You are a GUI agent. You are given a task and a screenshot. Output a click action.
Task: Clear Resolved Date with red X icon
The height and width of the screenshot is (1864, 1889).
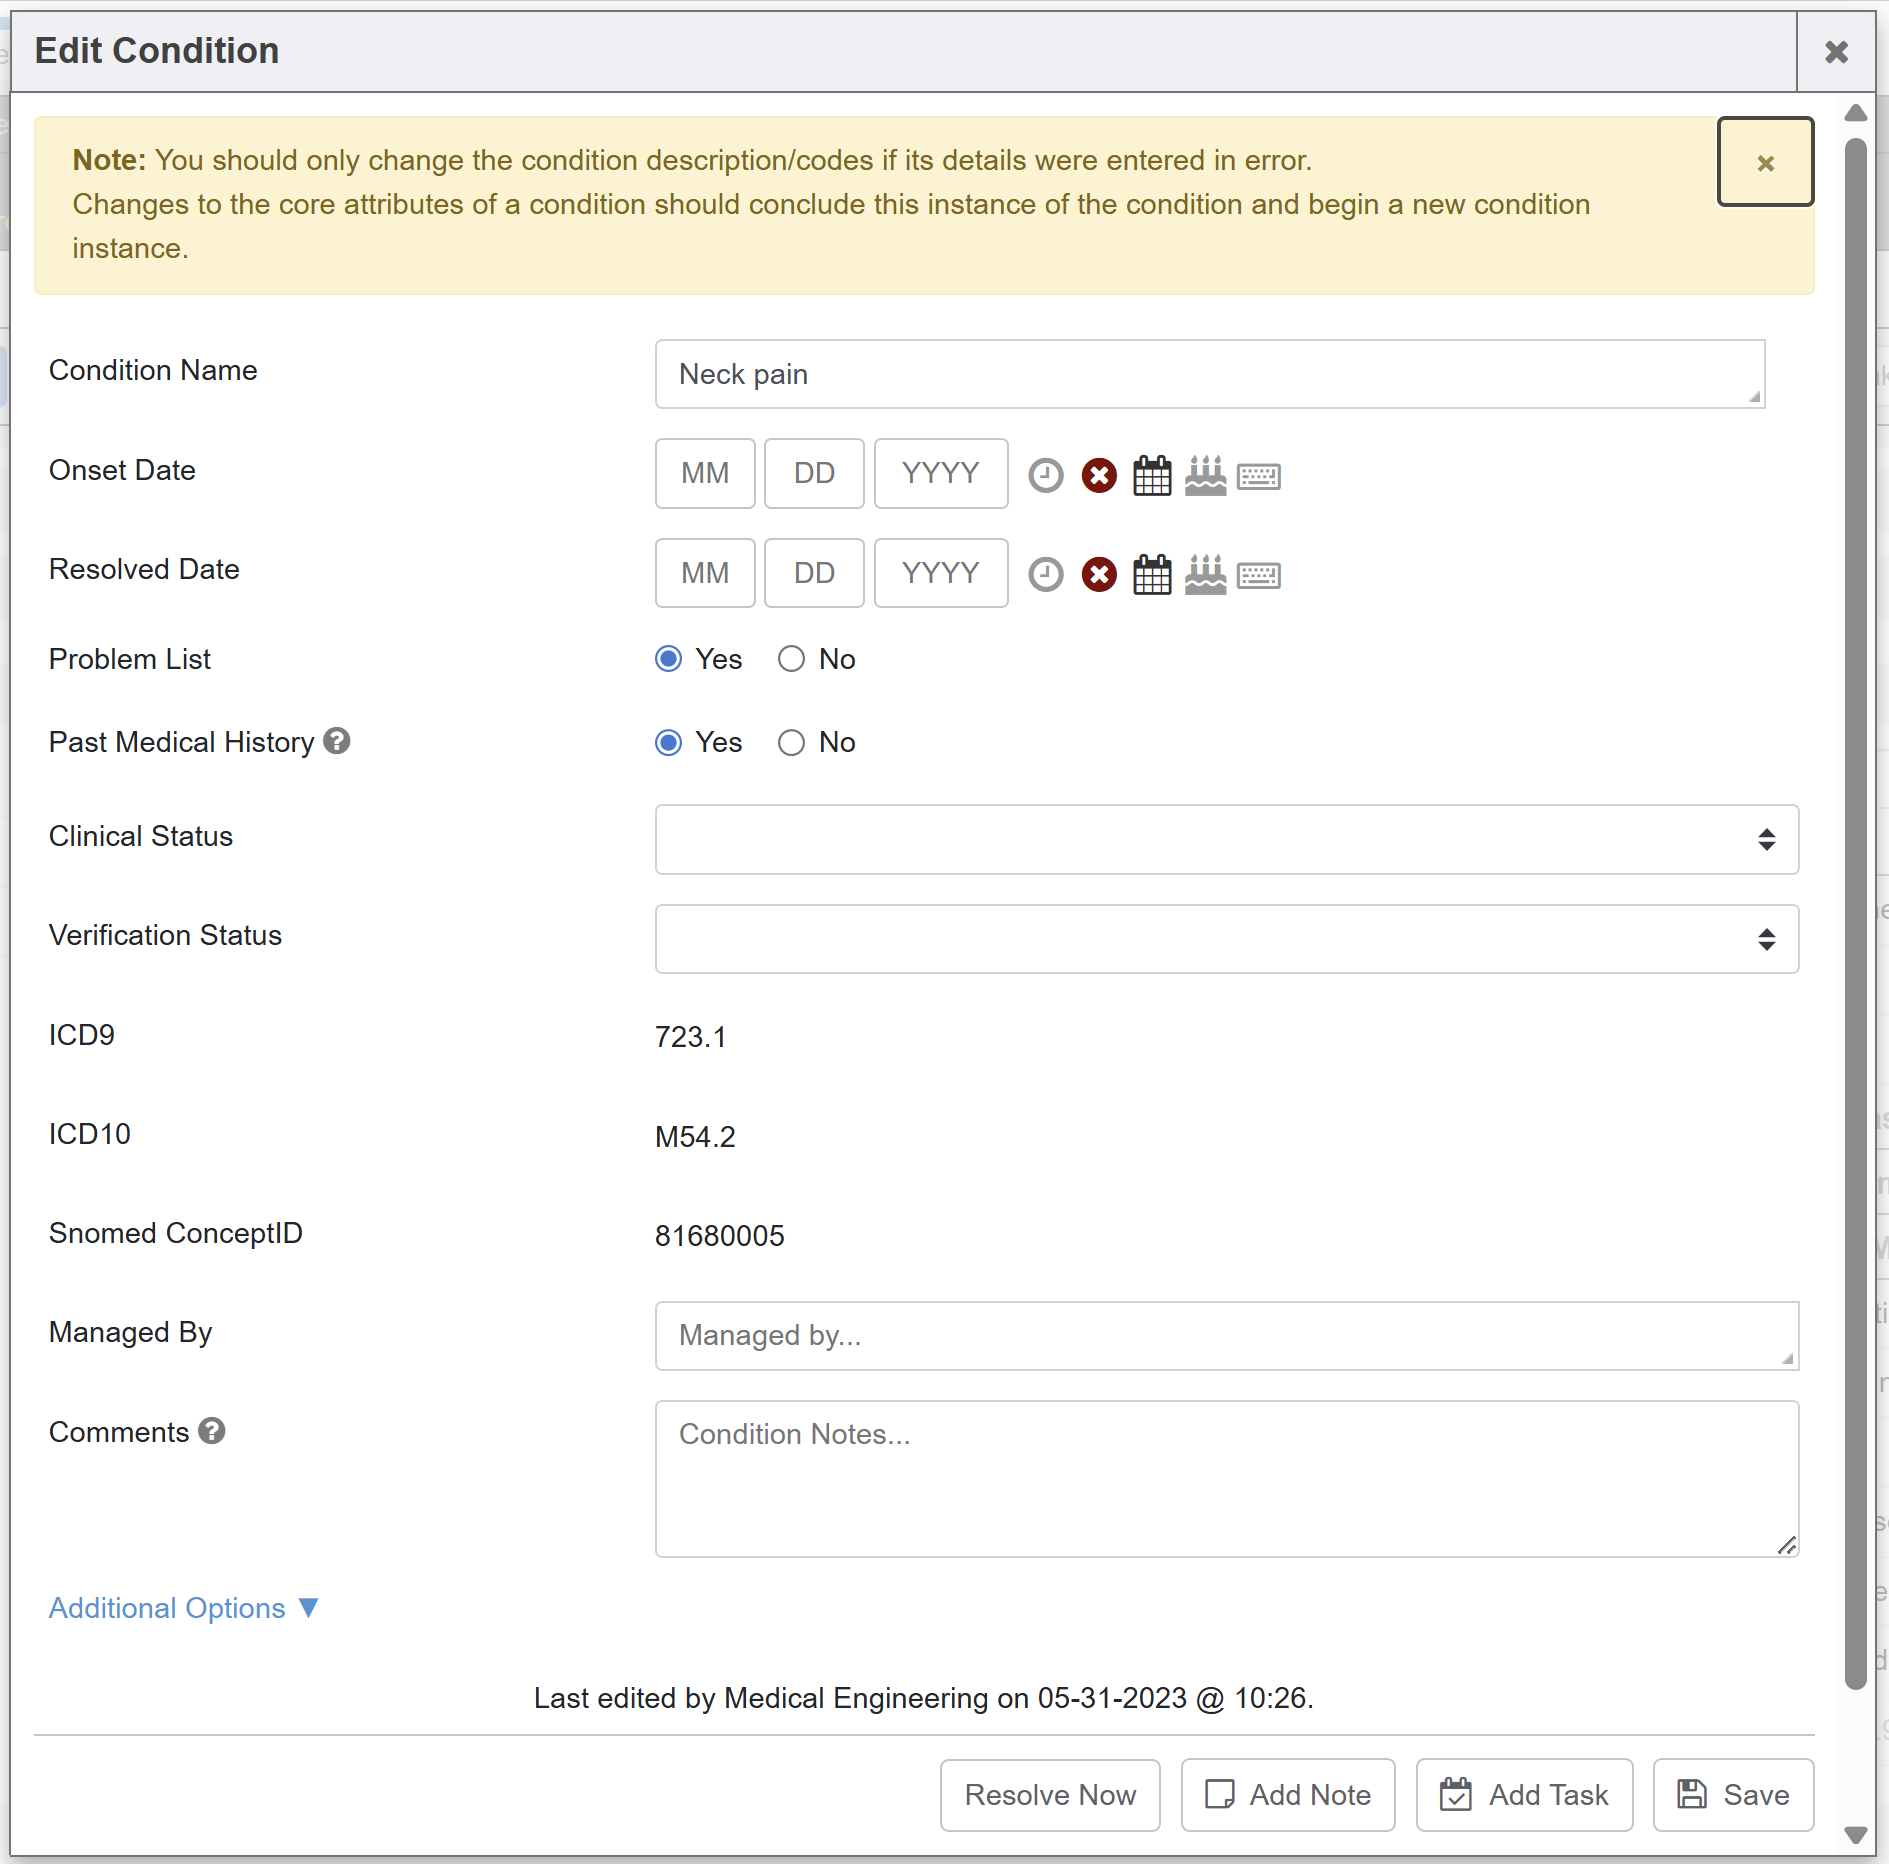1099,575
